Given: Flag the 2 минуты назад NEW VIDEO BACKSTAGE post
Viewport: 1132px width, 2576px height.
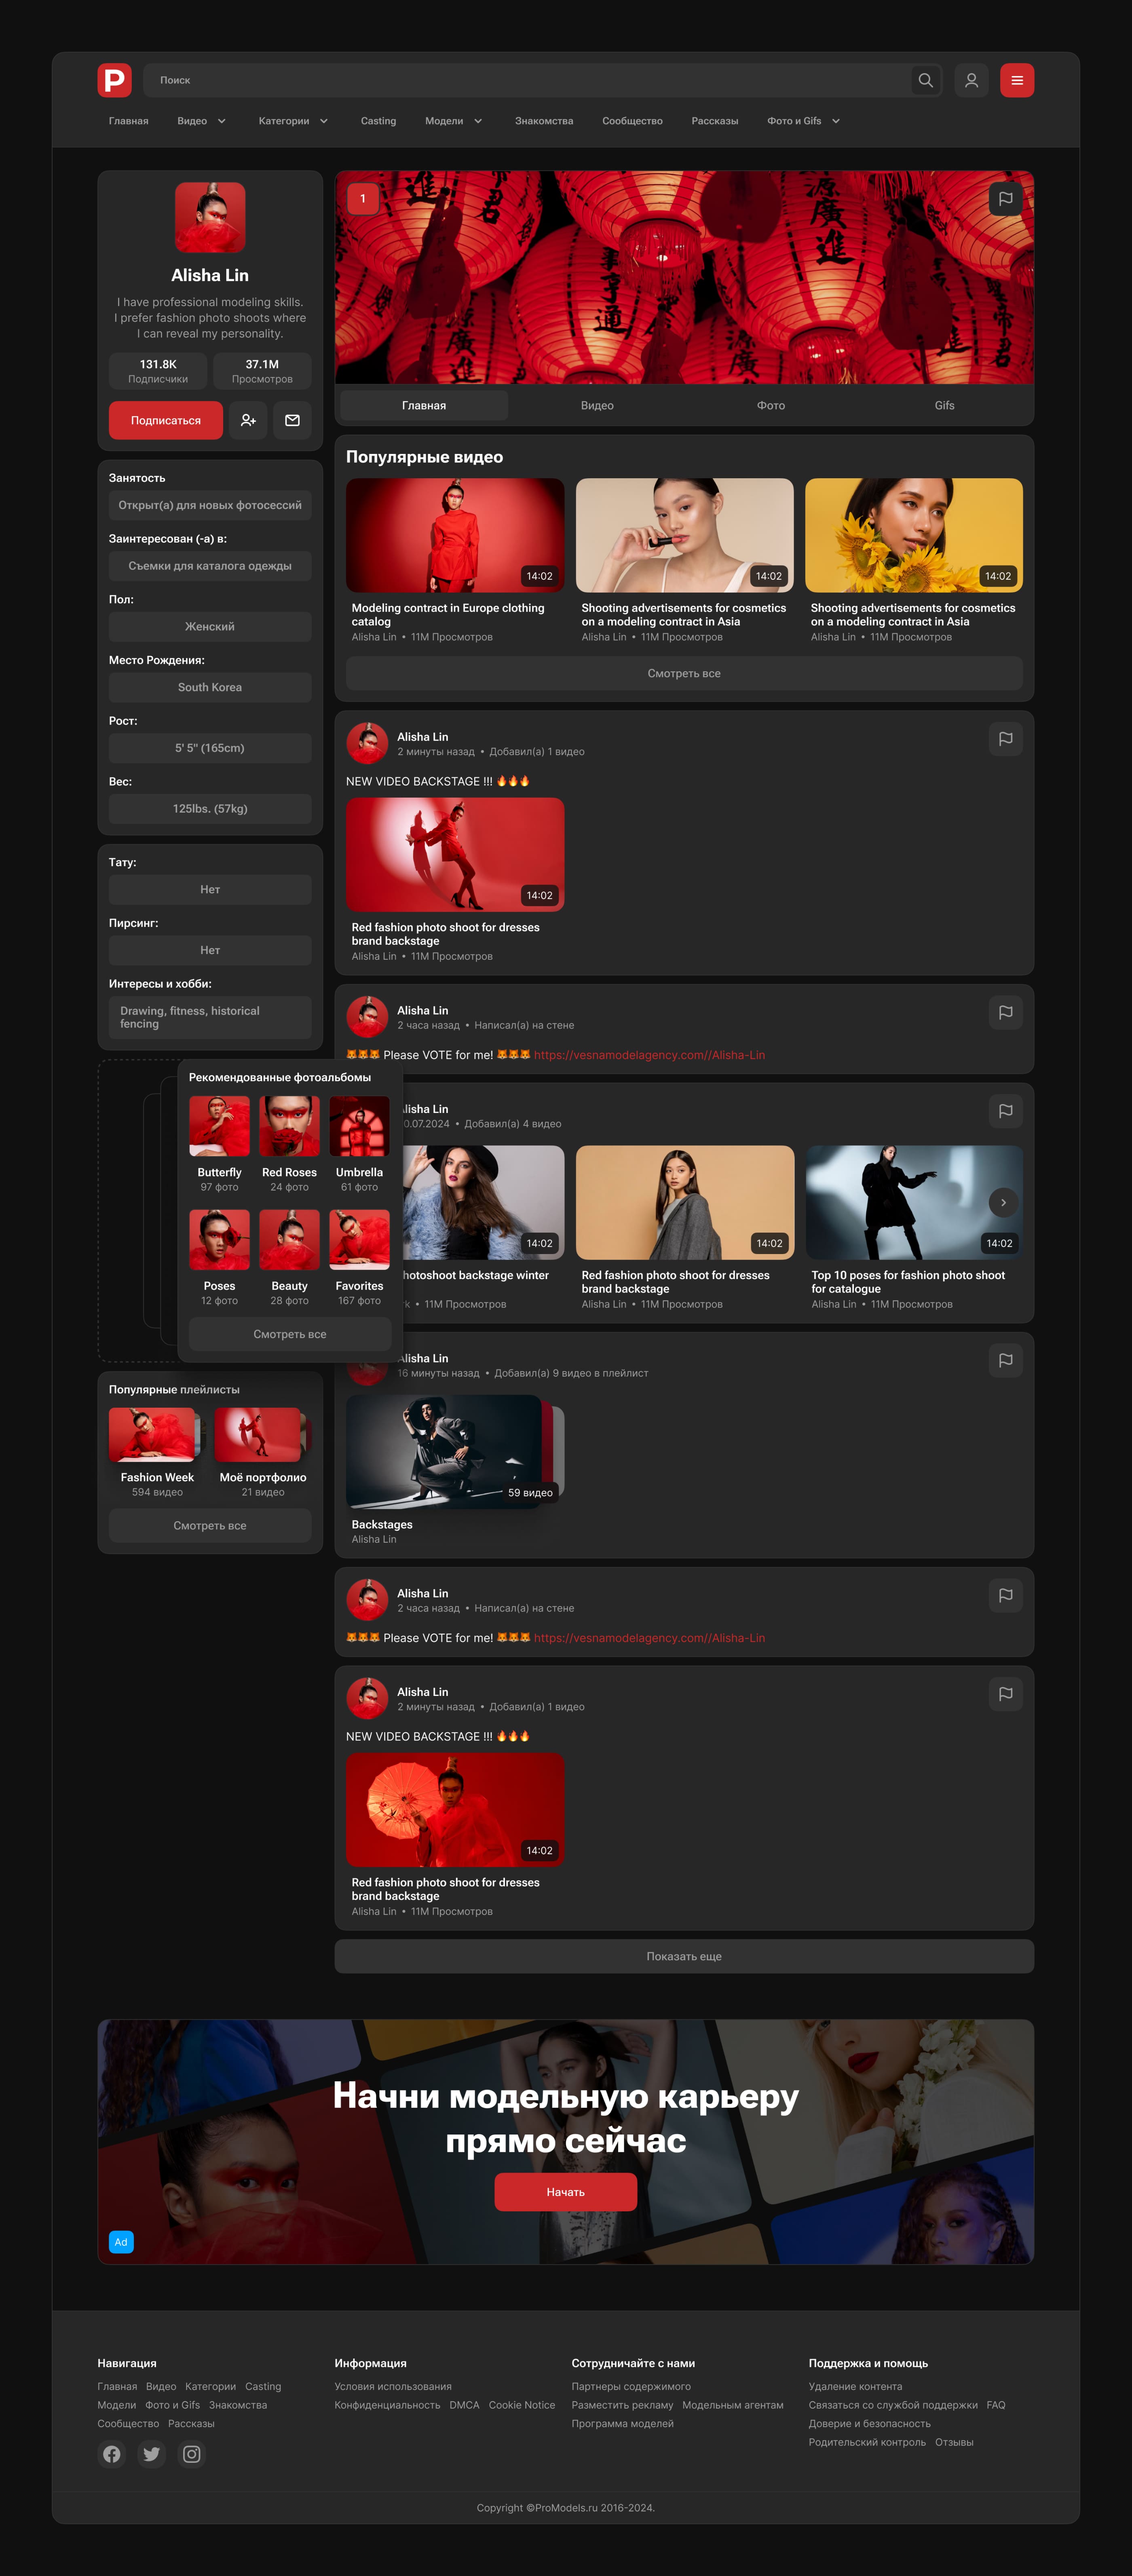Looking at the screenshot, I should tap(1005, 738).
